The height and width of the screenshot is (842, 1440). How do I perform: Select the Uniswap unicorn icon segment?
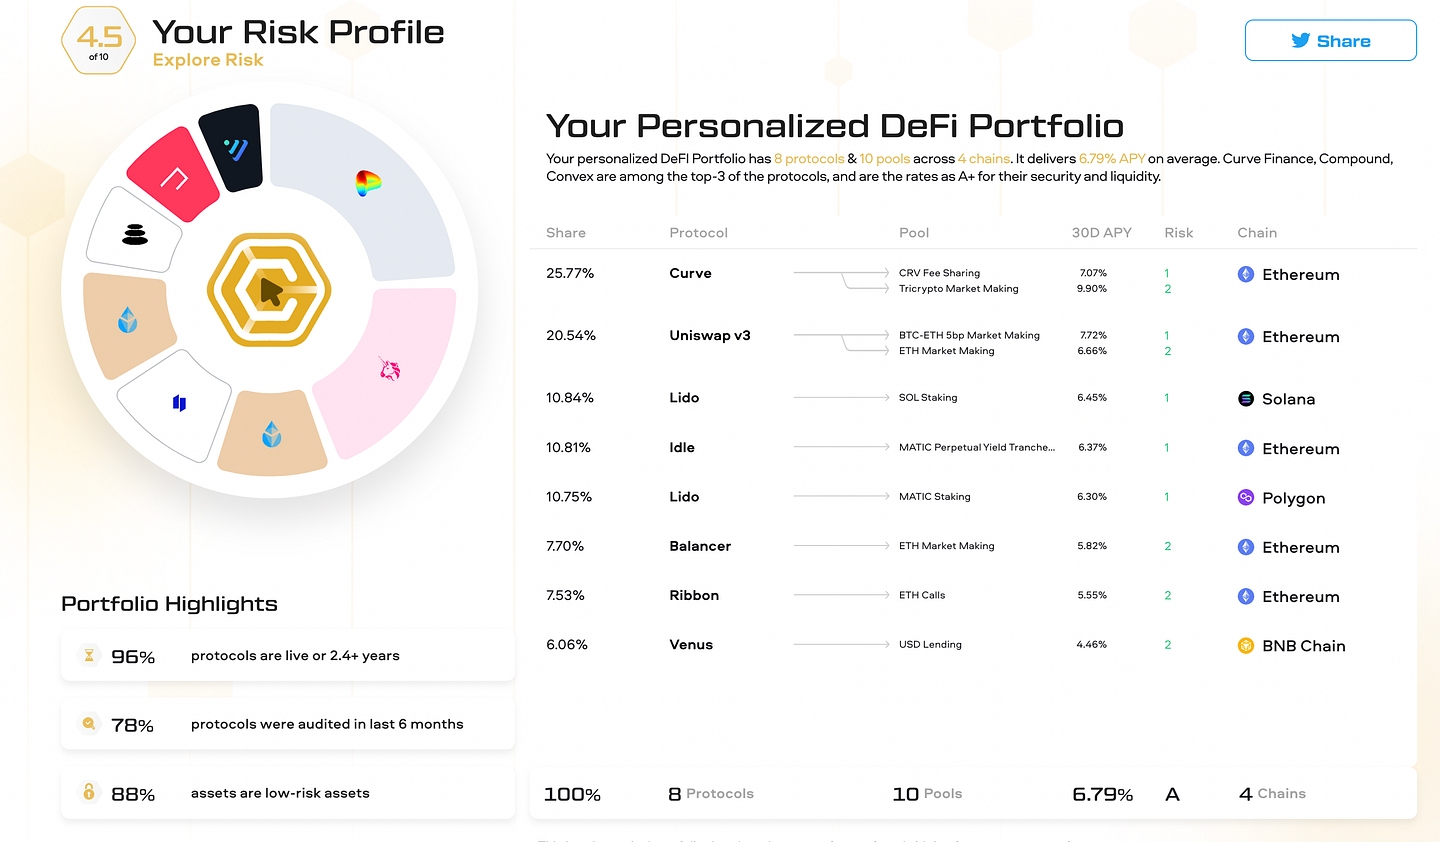390,369
